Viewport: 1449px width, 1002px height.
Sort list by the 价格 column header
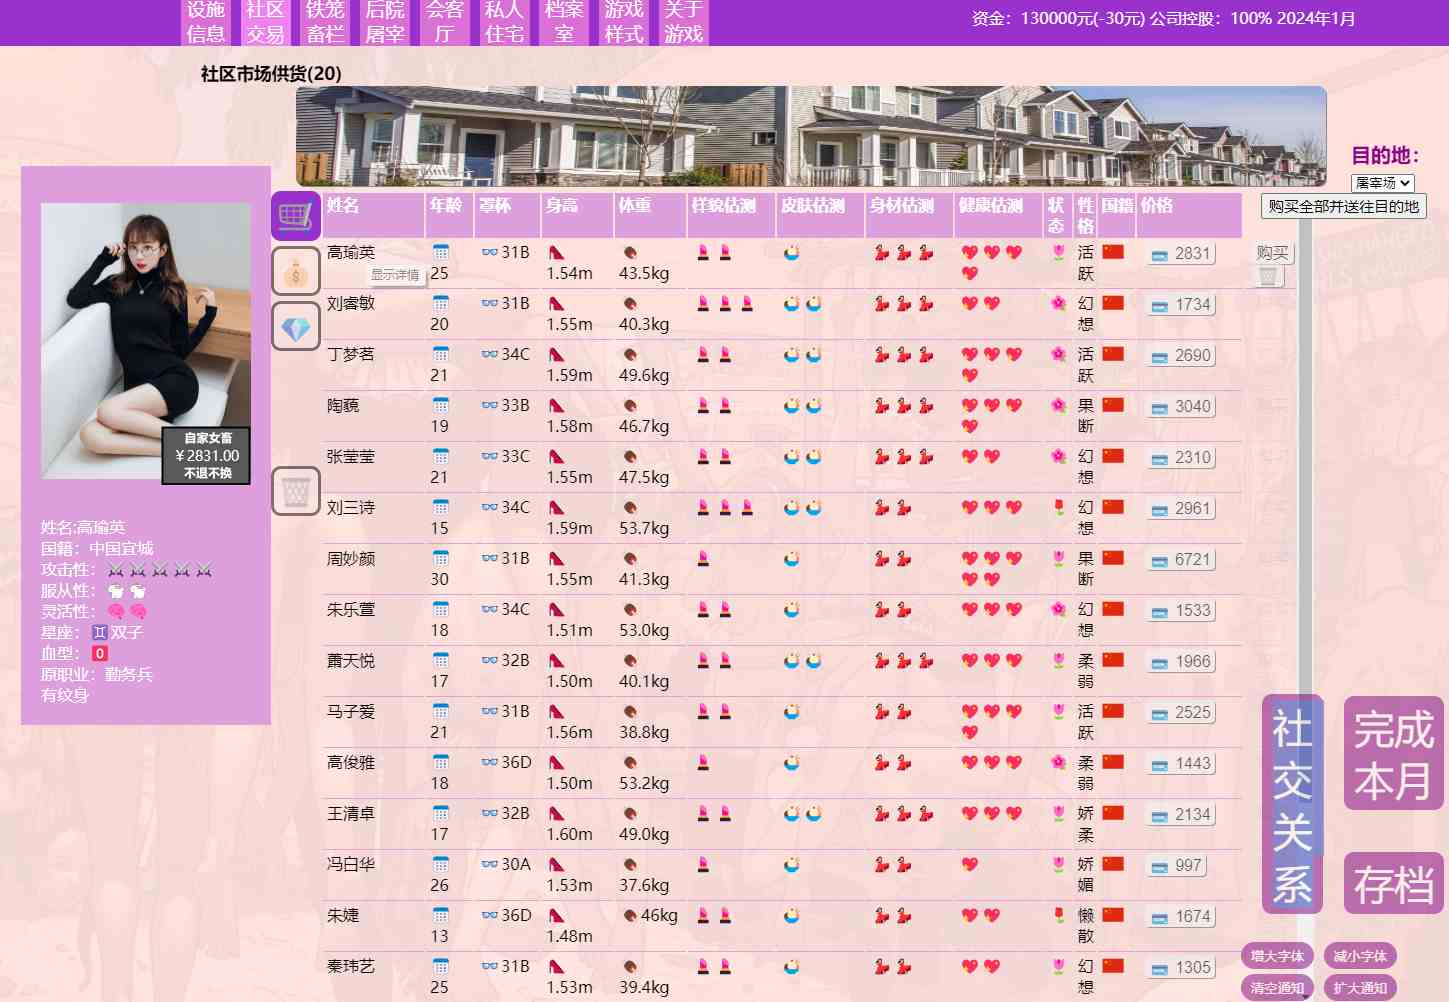(x=1157, y=205)
